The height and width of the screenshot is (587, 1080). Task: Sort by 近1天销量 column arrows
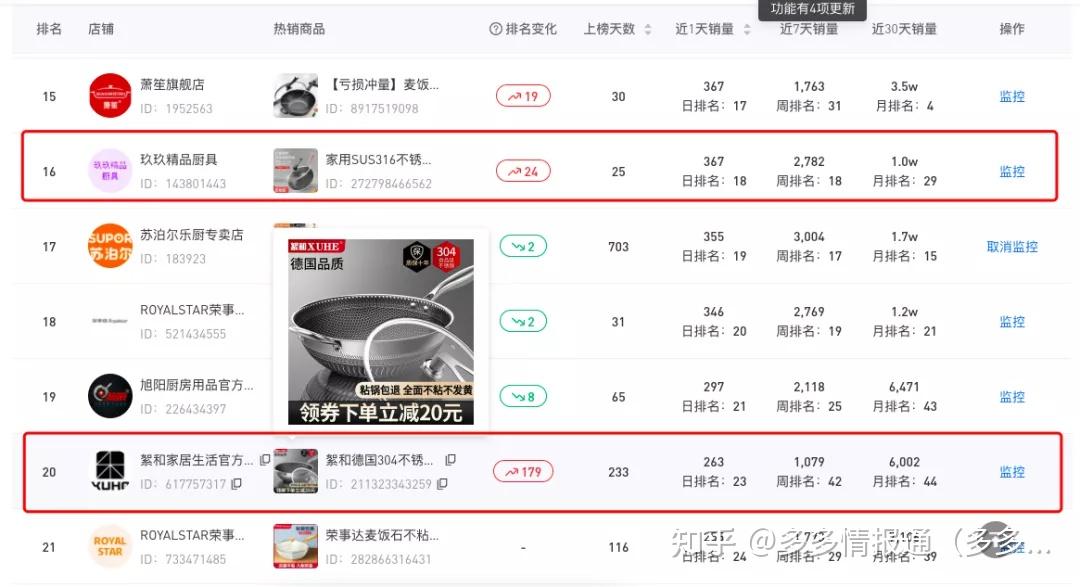(747, 29)
